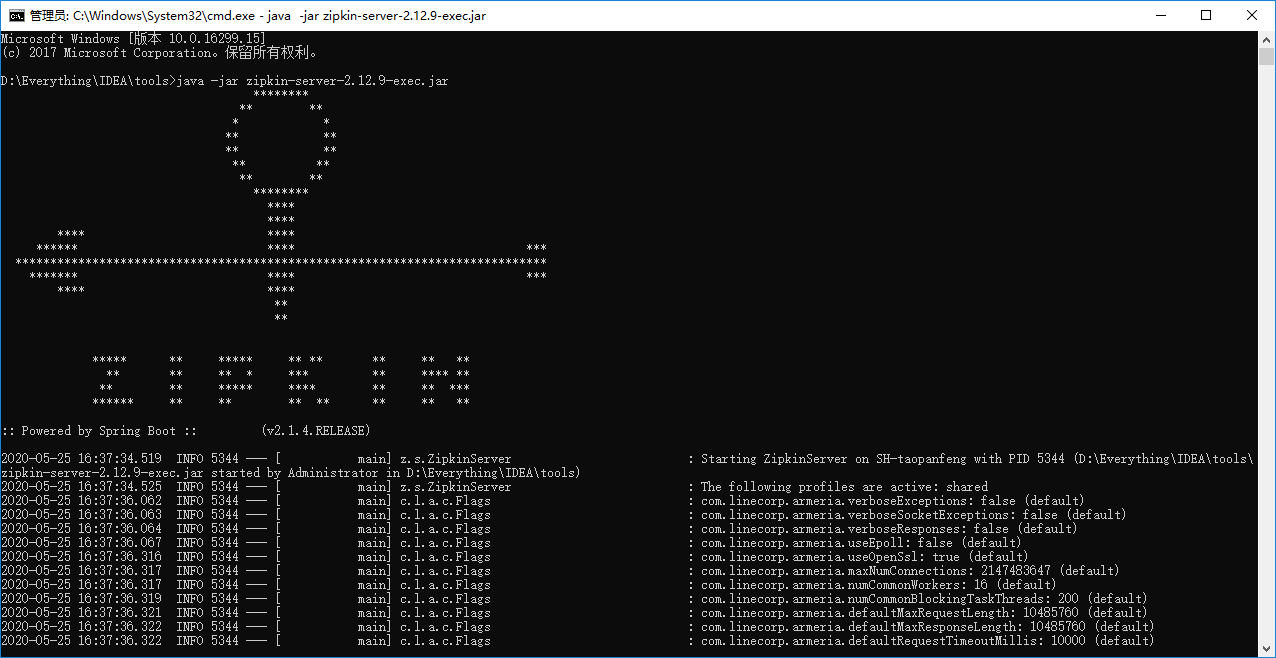
Task: Click the defaultRequestTimeoutMillis: 10000 log line
Action: (x=577, y=640)
